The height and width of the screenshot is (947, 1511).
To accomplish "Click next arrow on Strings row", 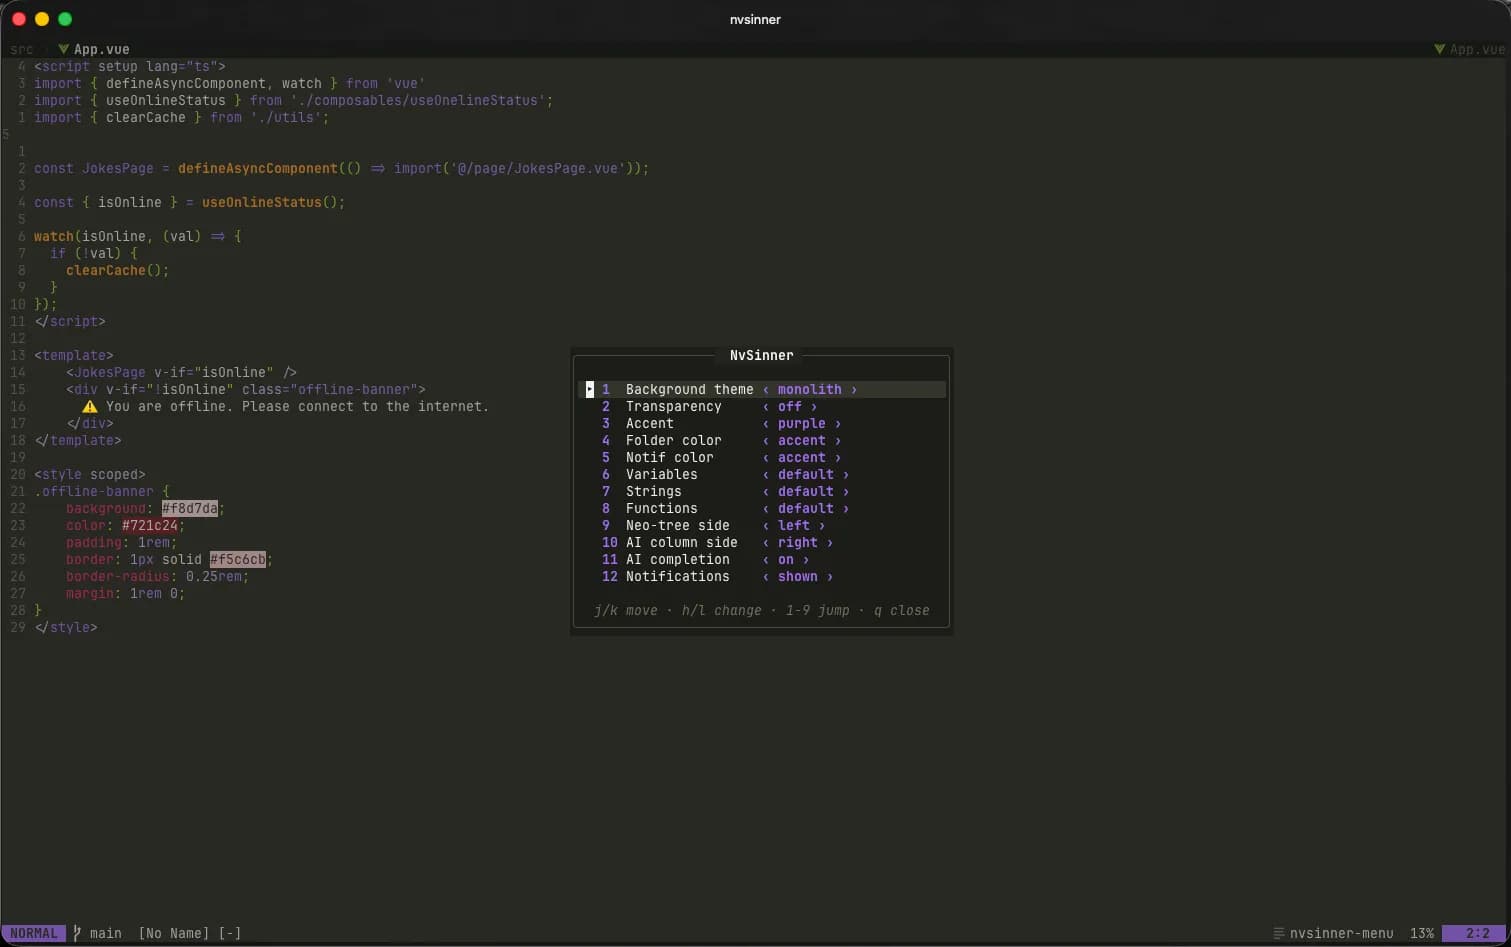I will coord(846,492).
